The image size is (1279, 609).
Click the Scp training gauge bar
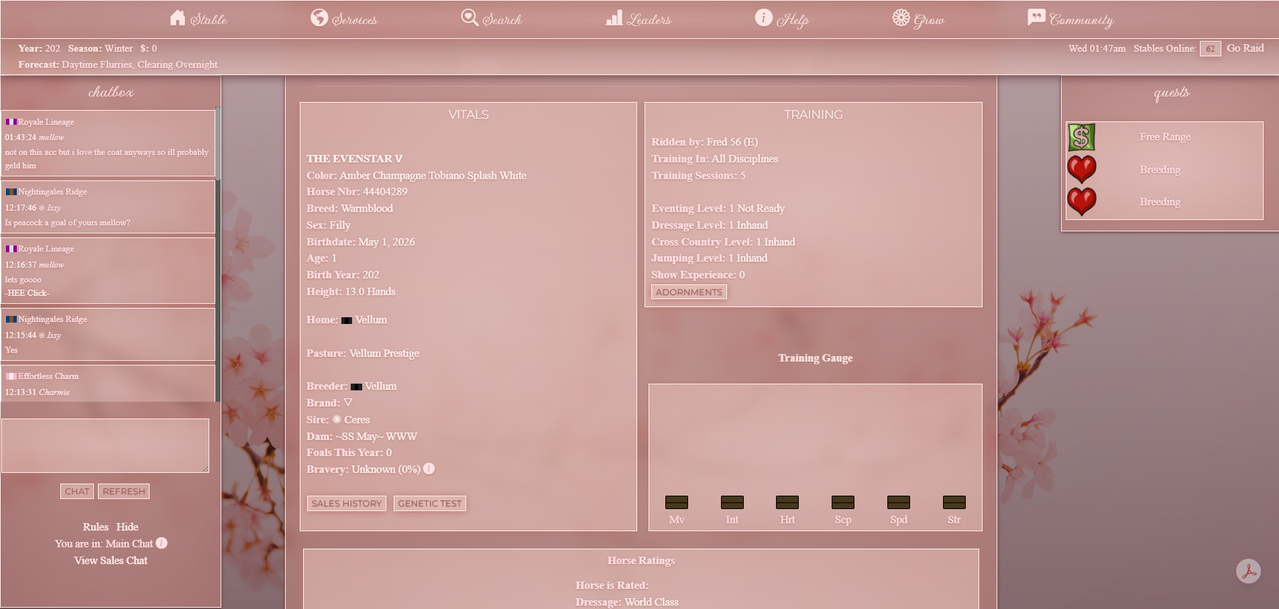(x=843, y=502)
